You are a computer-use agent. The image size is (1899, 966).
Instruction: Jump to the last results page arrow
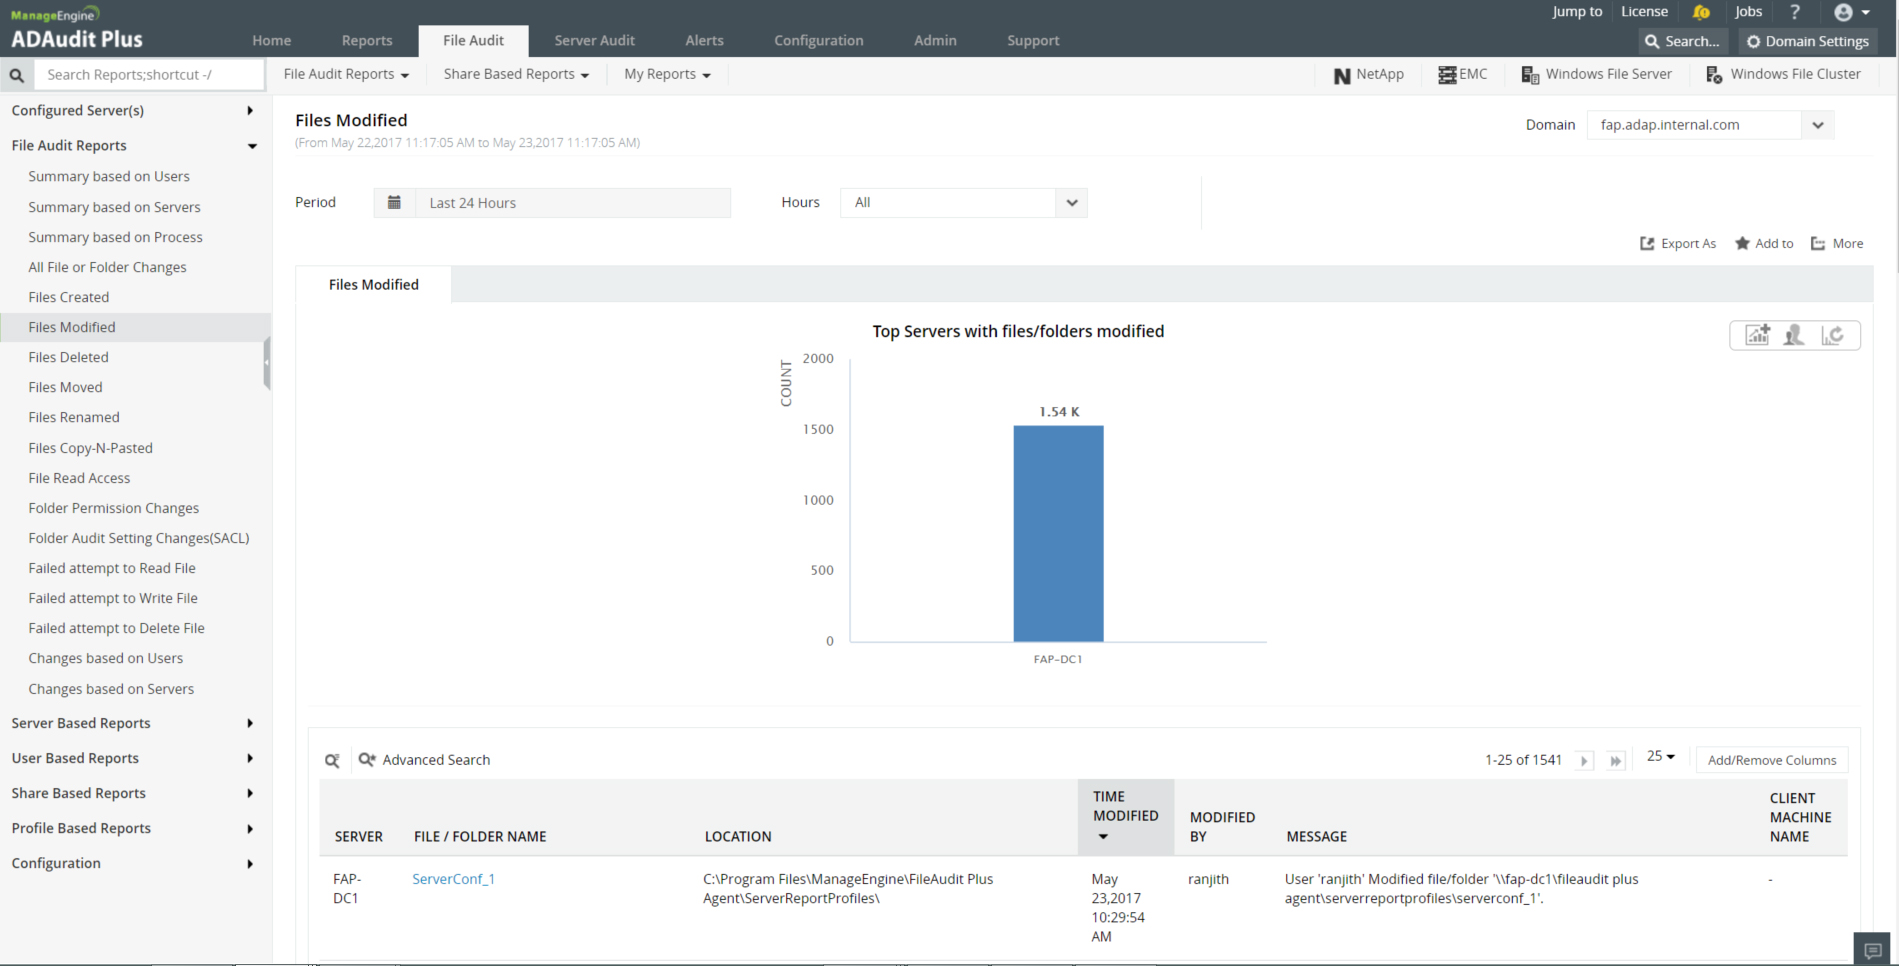coord(1615,761)
